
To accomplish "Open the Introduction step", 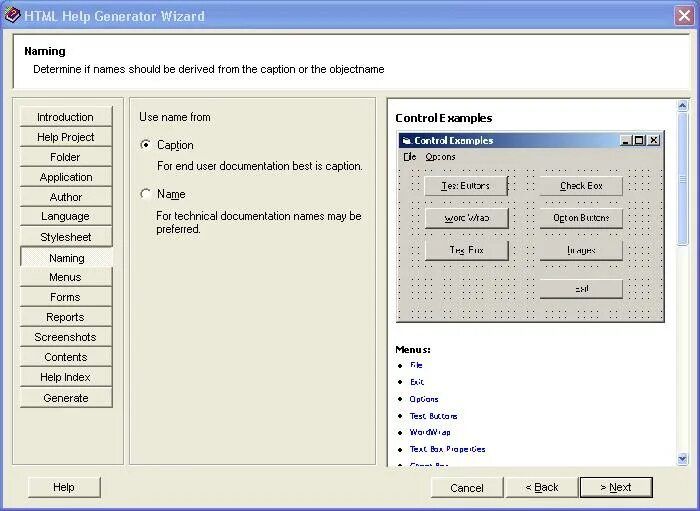I will coord(66,116).
